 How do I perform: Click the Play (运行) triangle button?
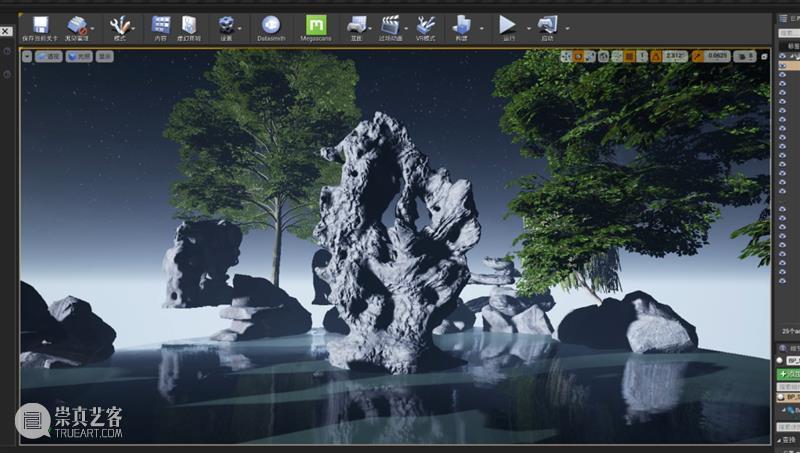507,25
